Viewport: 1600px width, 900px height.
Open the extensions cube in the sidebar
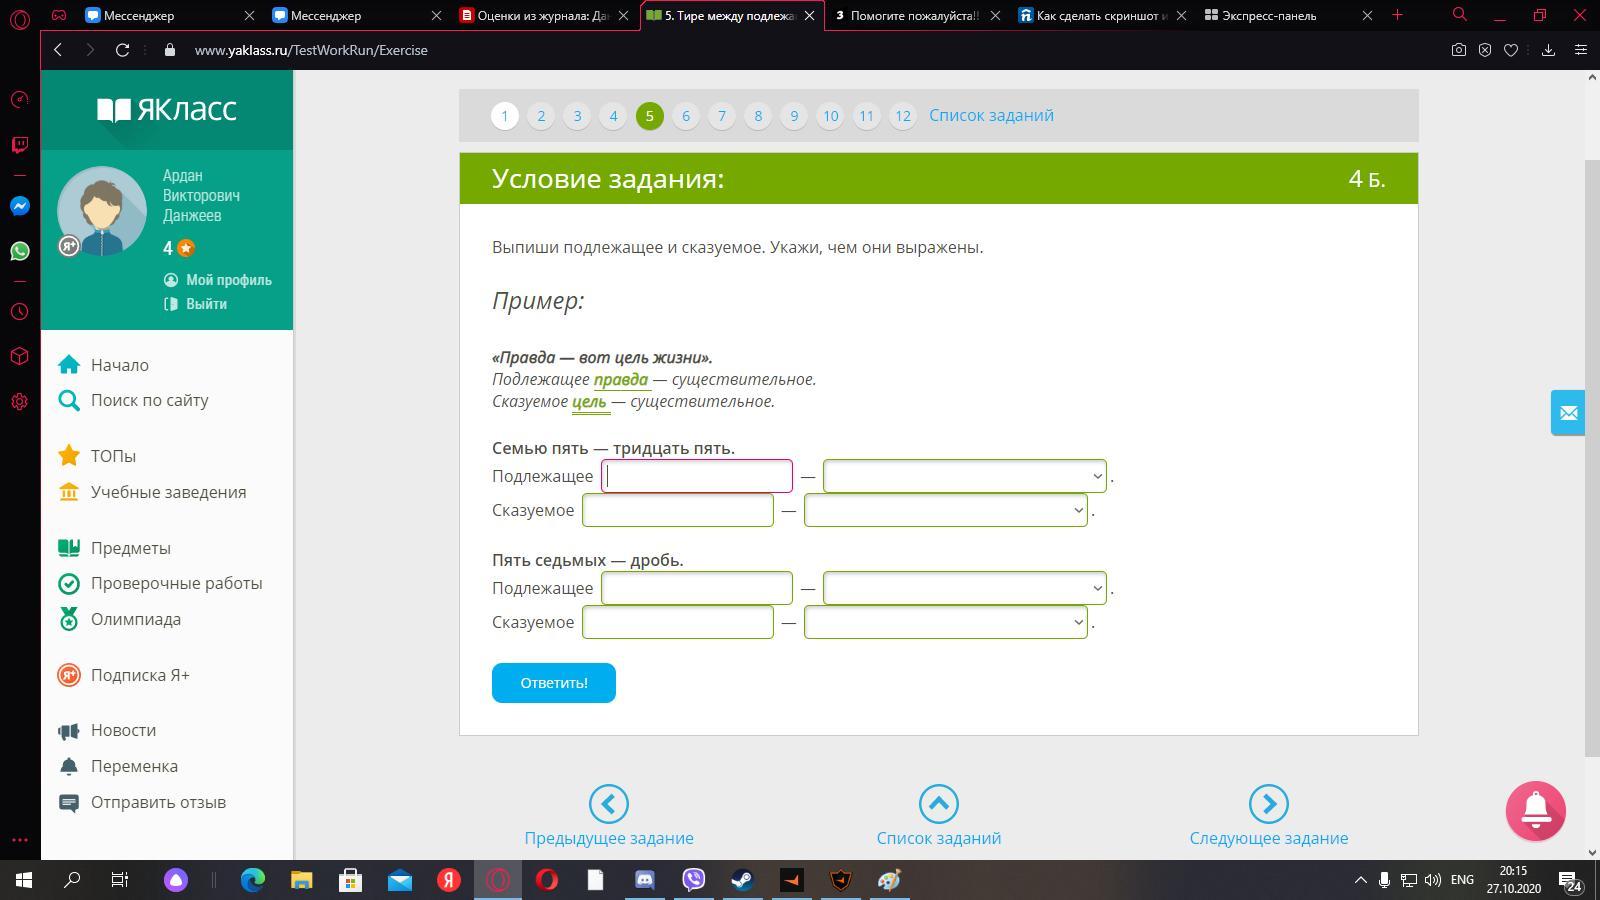[20, 357]
